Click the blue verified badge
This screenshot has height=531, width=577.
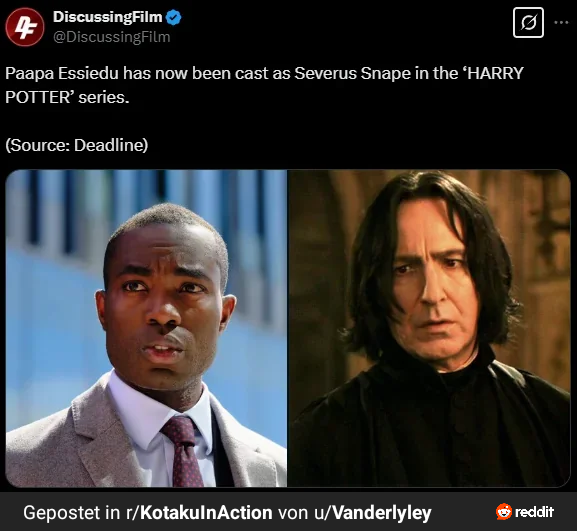173,17
